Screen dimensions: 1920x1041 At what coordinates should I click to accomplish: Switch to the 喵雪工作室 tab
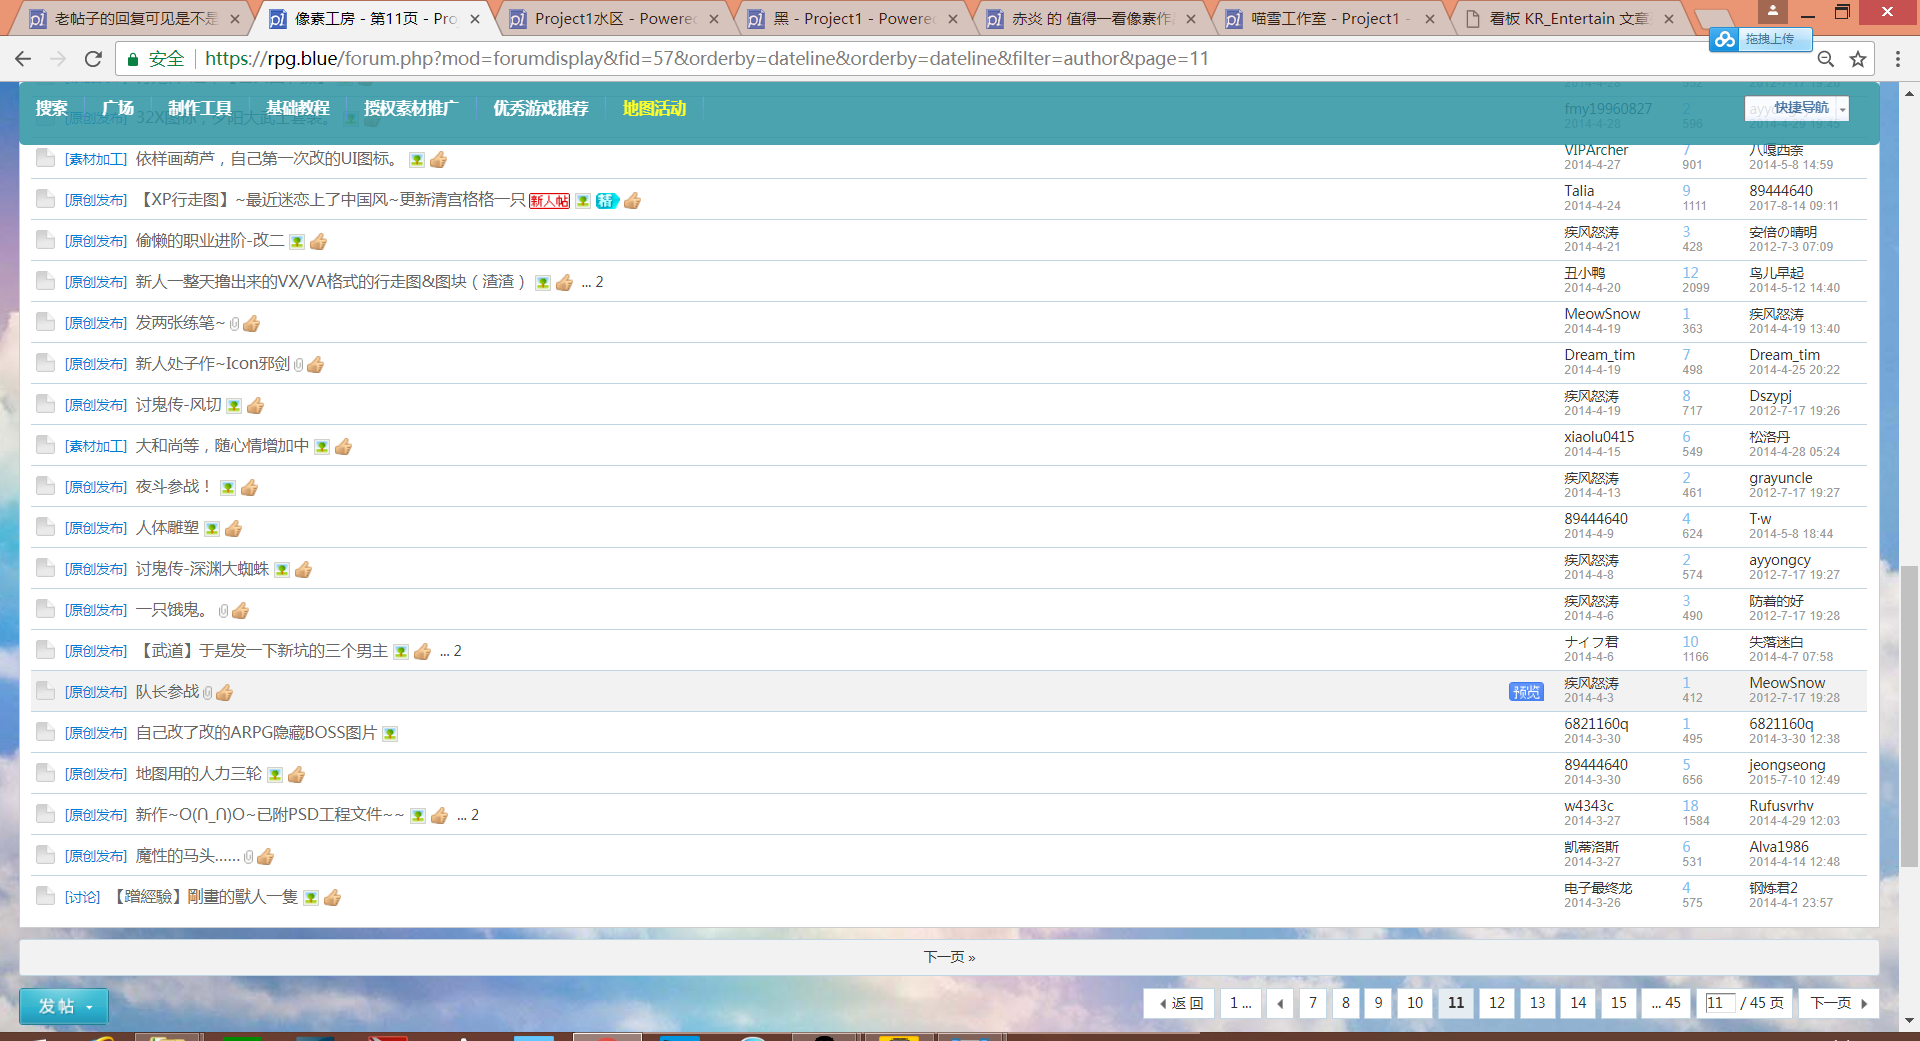(x=1330, y=18)
